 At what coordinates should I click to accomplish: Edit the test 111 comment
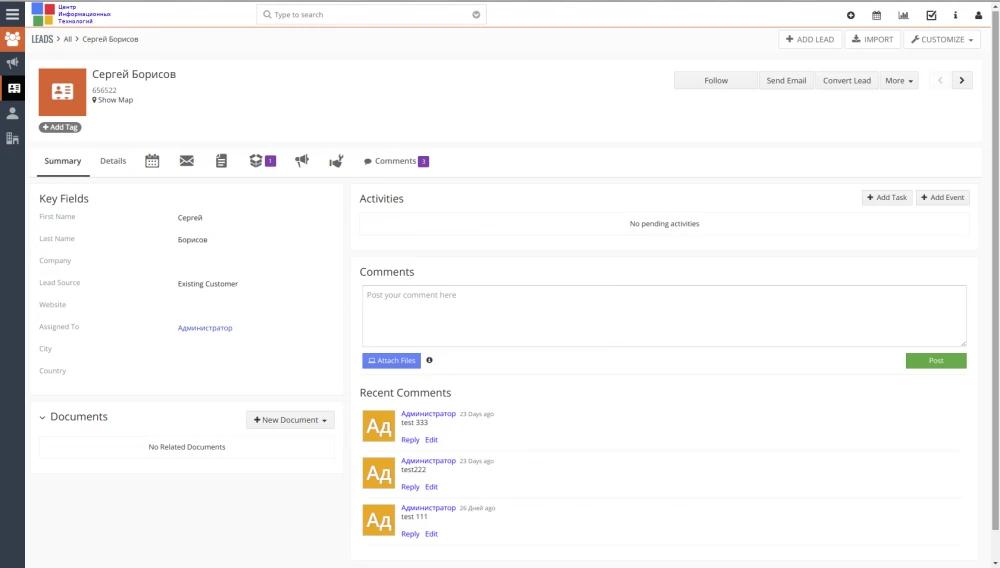[431, 534]
